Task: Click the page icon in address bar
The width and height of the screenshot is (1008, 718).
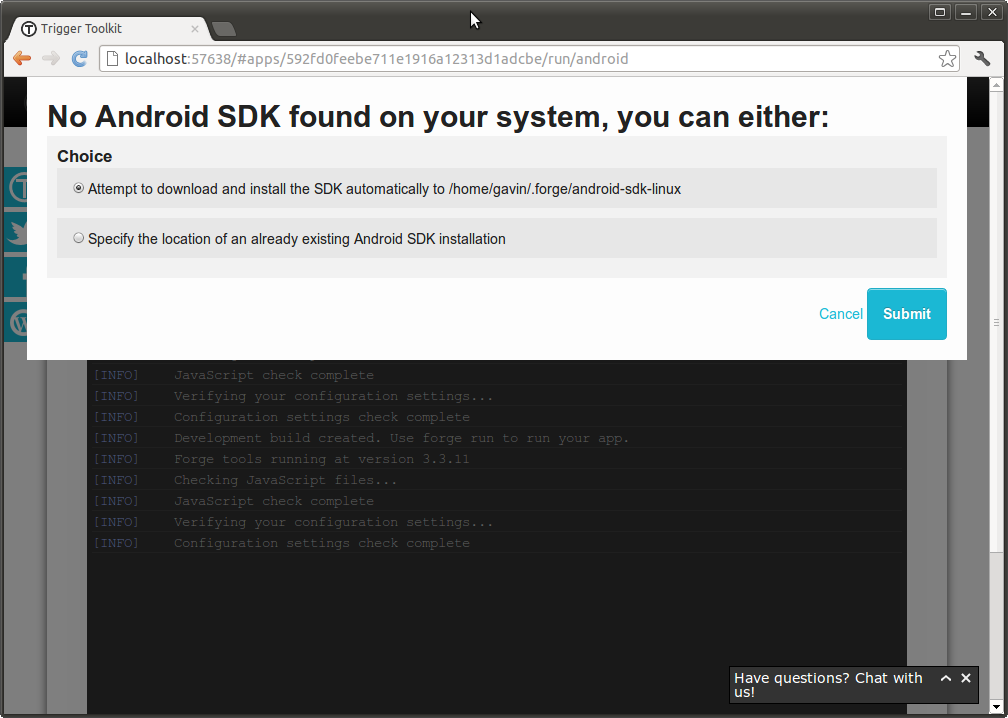Action: click(112, 58)
